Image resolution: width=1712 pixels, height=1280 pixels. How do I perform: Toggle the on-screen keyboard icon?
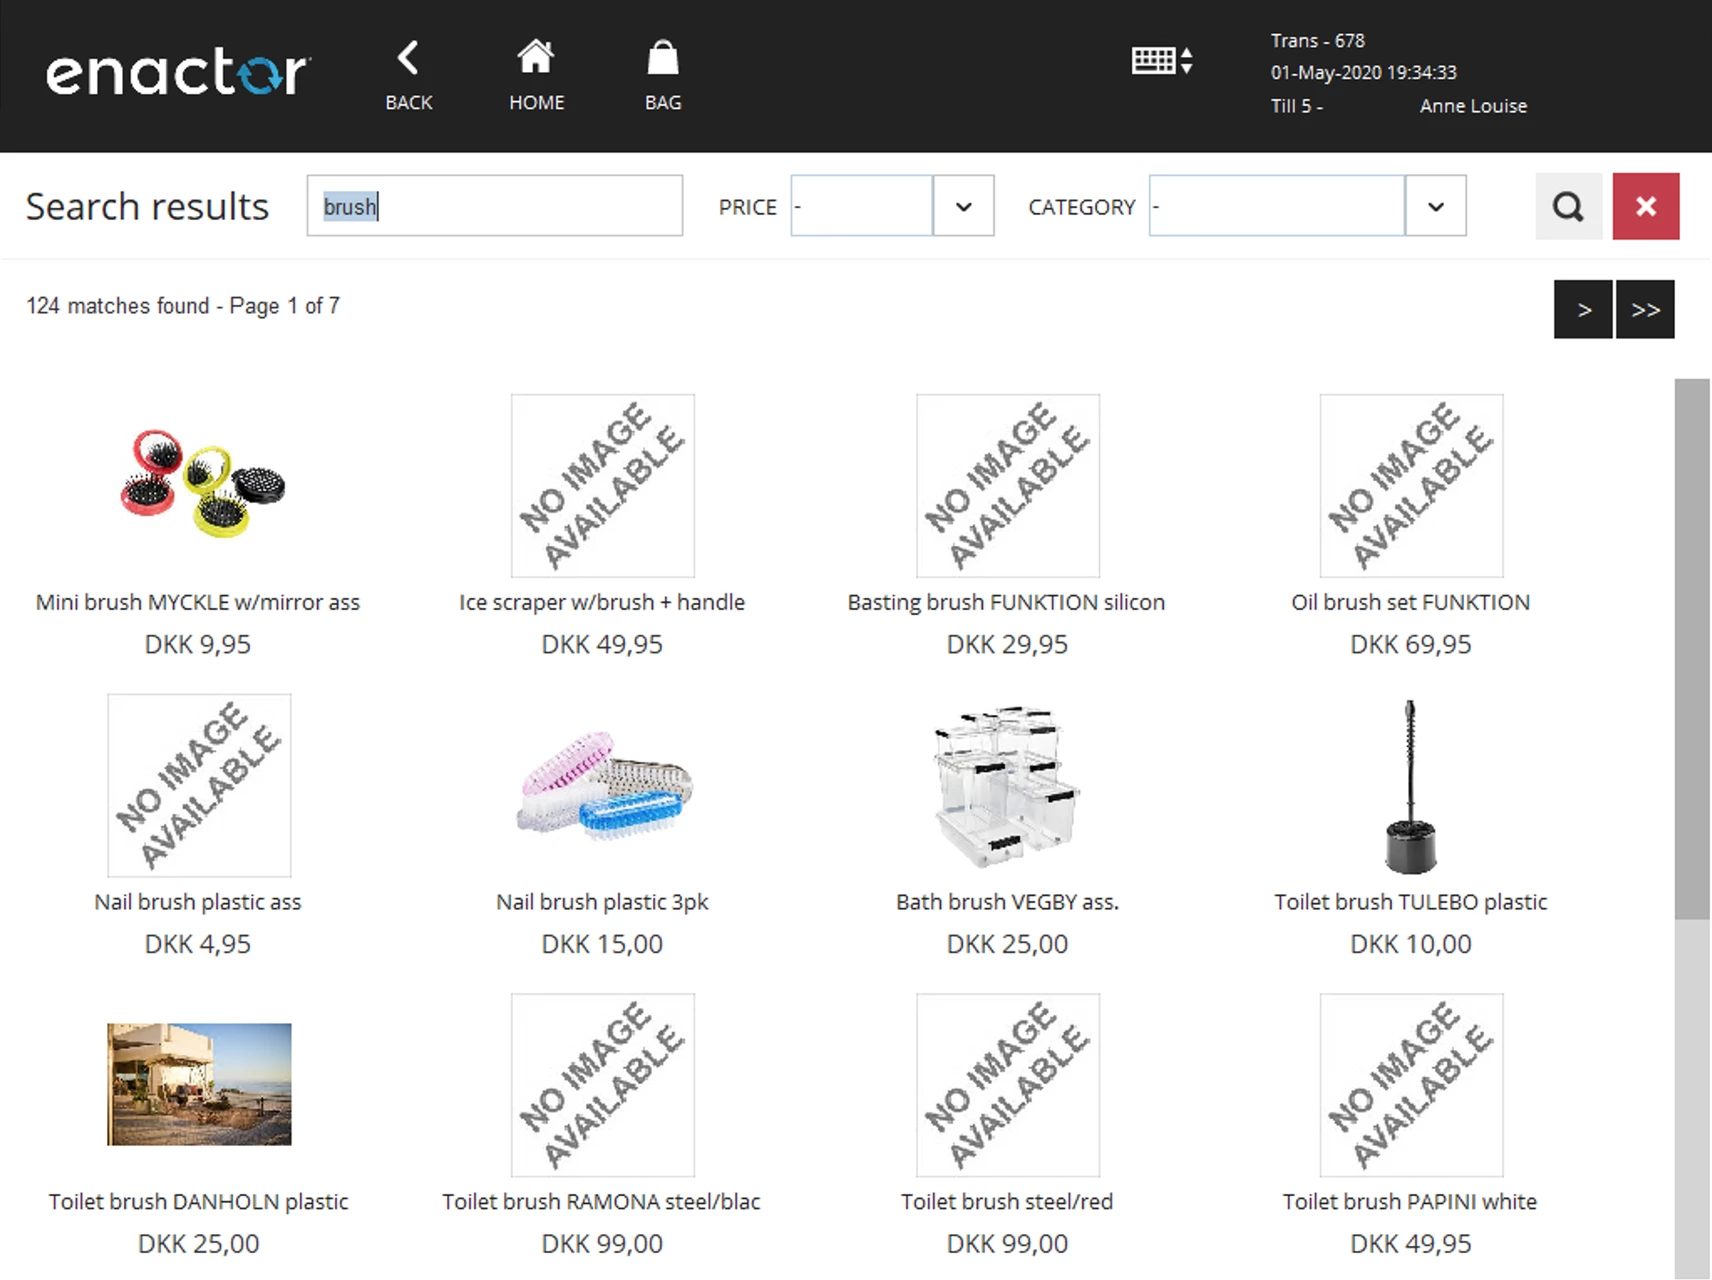[x=1161, y=61]
